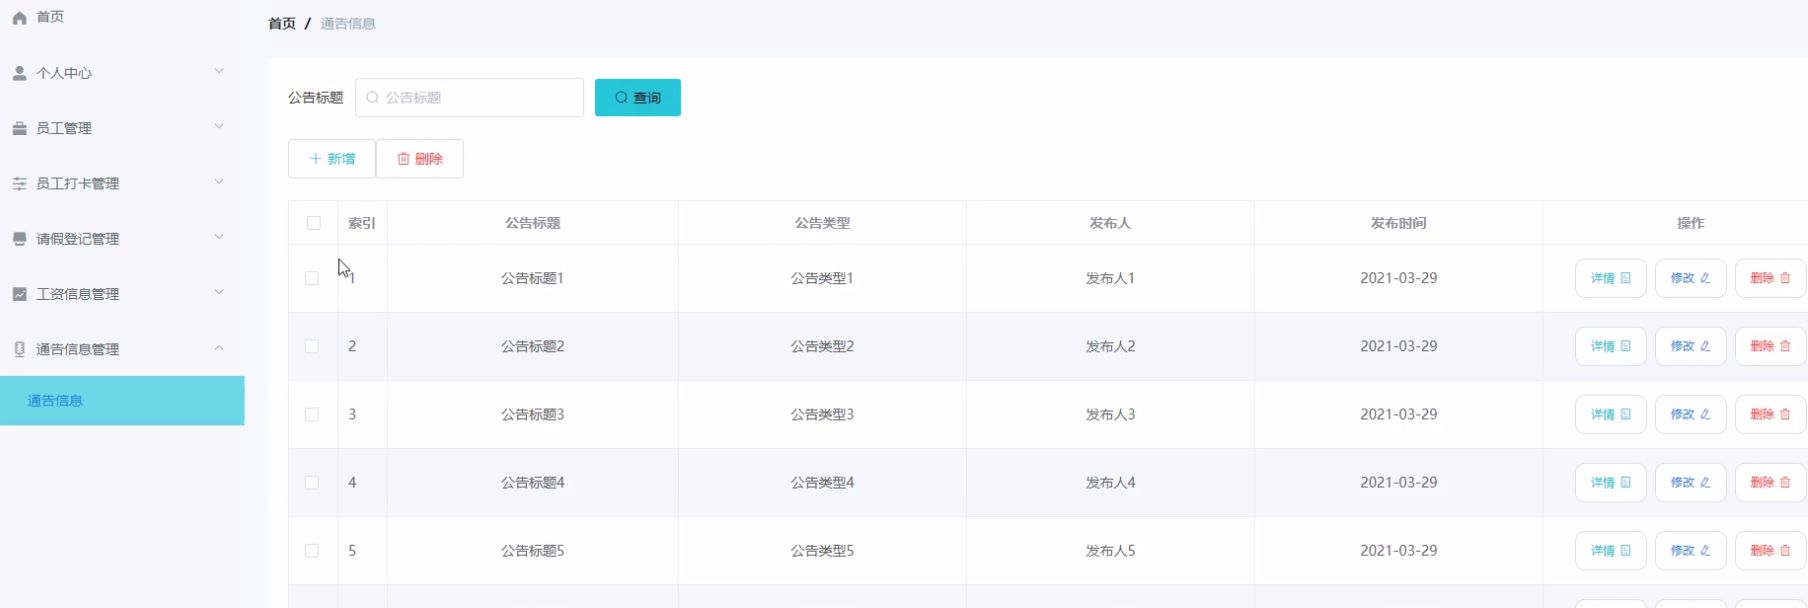Image resolution: width=1808 pixels, height=608 pixels.
Task: Click the pencil icon in 公告标题1 修改 button
Action: tap(1705, 278)
